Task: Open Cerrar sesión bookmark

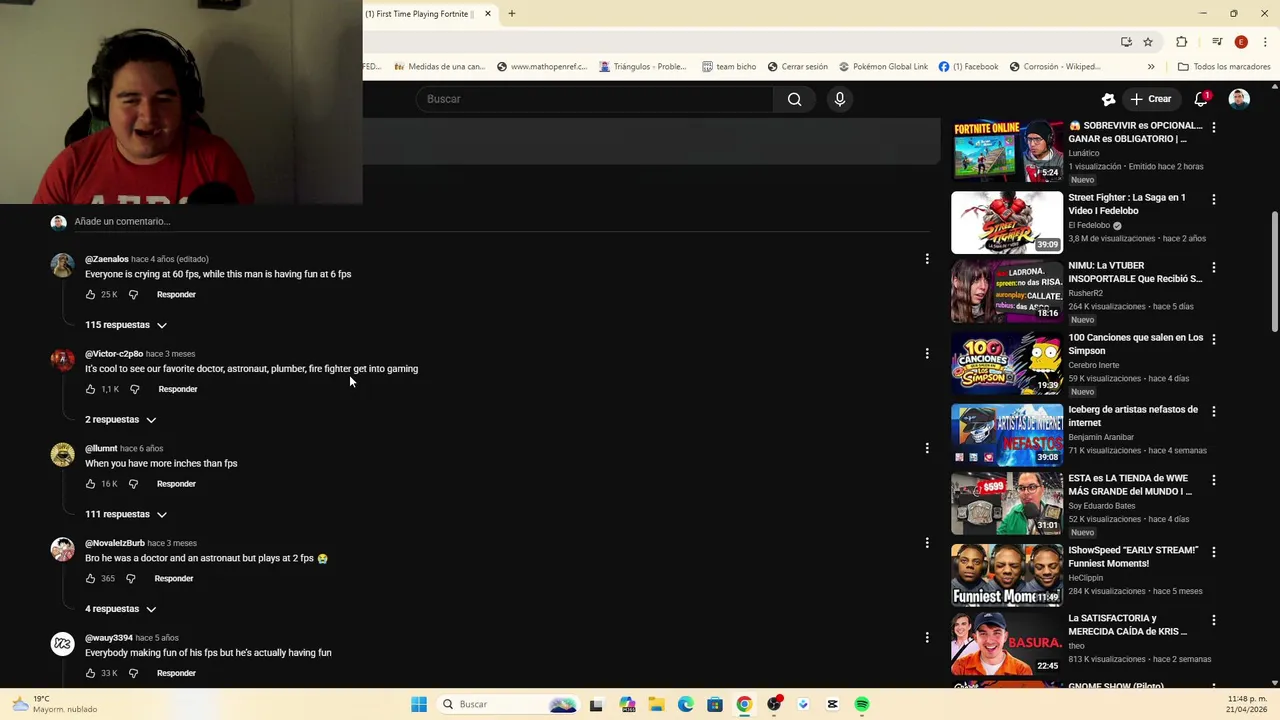Action: pyautogui.click(x=797, y=67)
